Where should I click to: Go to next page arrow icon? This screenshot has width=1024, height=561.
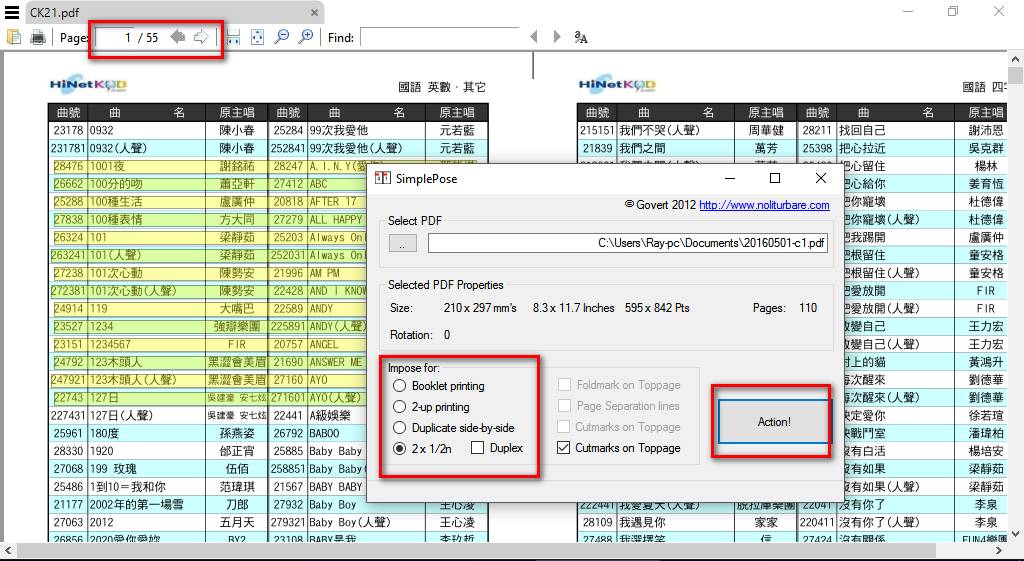(x=201, y=37)
